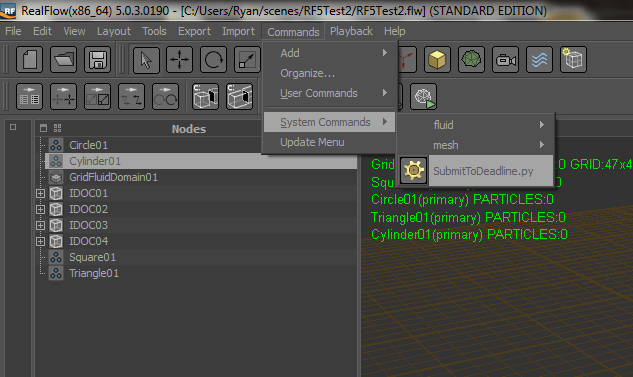Expand the IDOC03 tree node

pyautogui.click(x=40, y=225)
